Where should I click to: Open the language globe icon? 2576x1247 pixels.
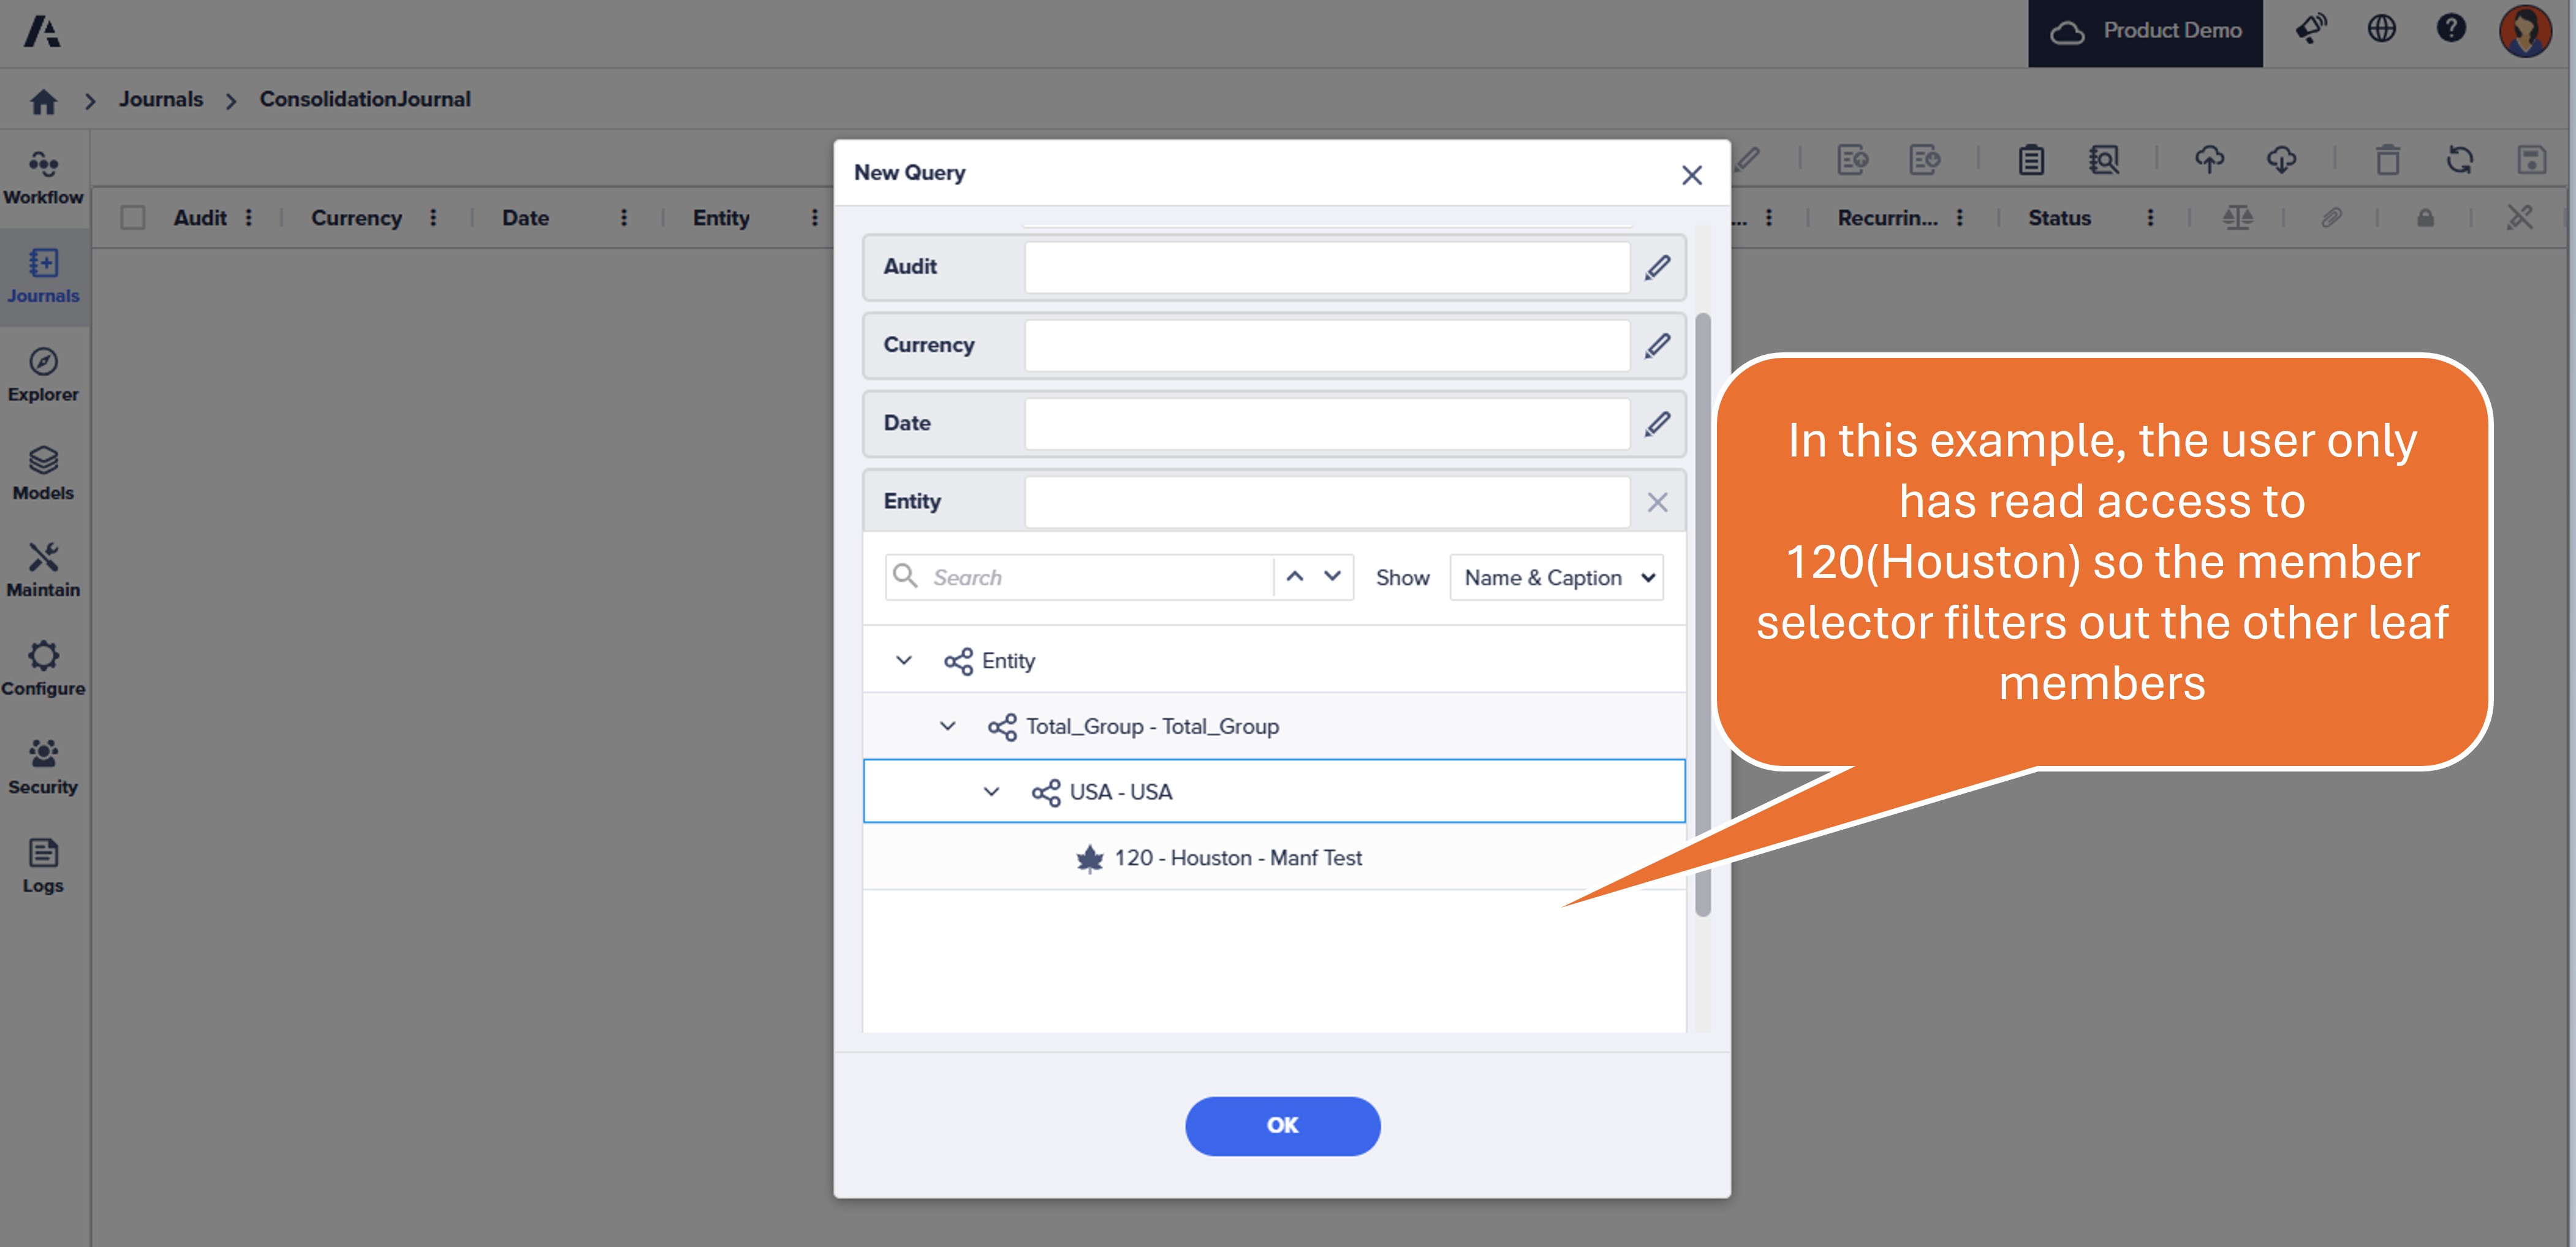tap(2382, 29)
